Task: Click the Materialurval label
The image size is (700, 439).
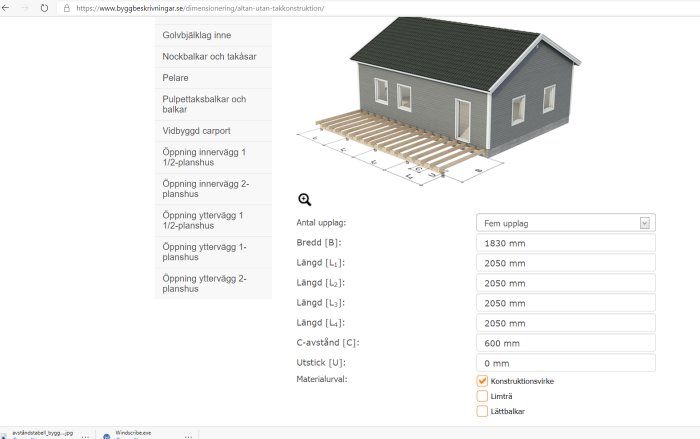Action: [321, 379]
